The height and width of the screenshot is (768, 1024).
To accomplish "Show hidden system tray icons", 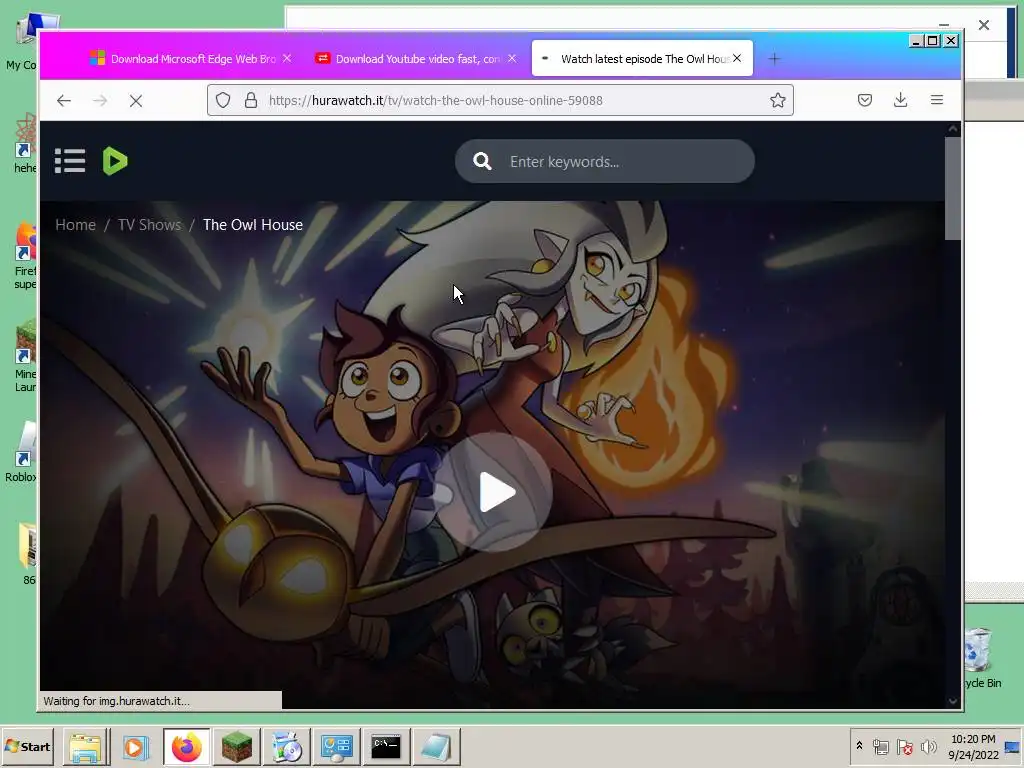I will click(859, 746).
